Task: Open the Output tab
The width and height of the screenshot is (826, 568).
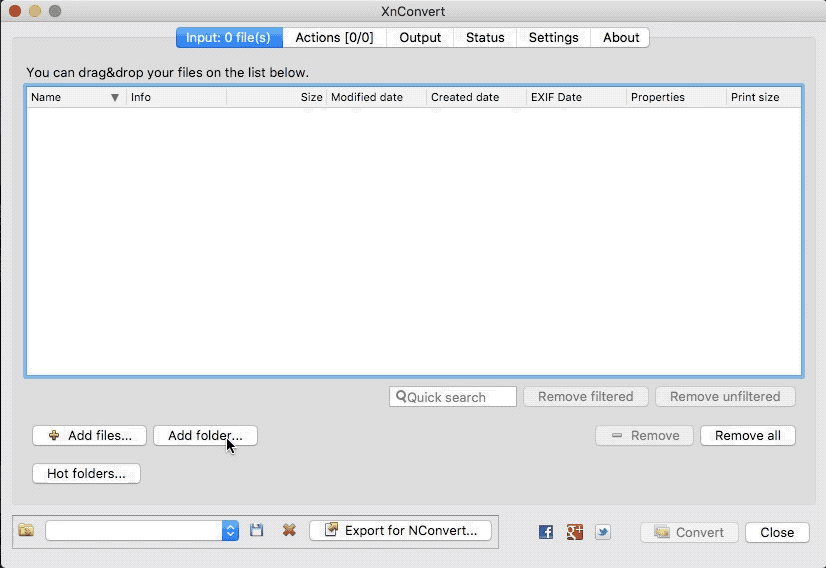Action: click(x=420, y=37)
